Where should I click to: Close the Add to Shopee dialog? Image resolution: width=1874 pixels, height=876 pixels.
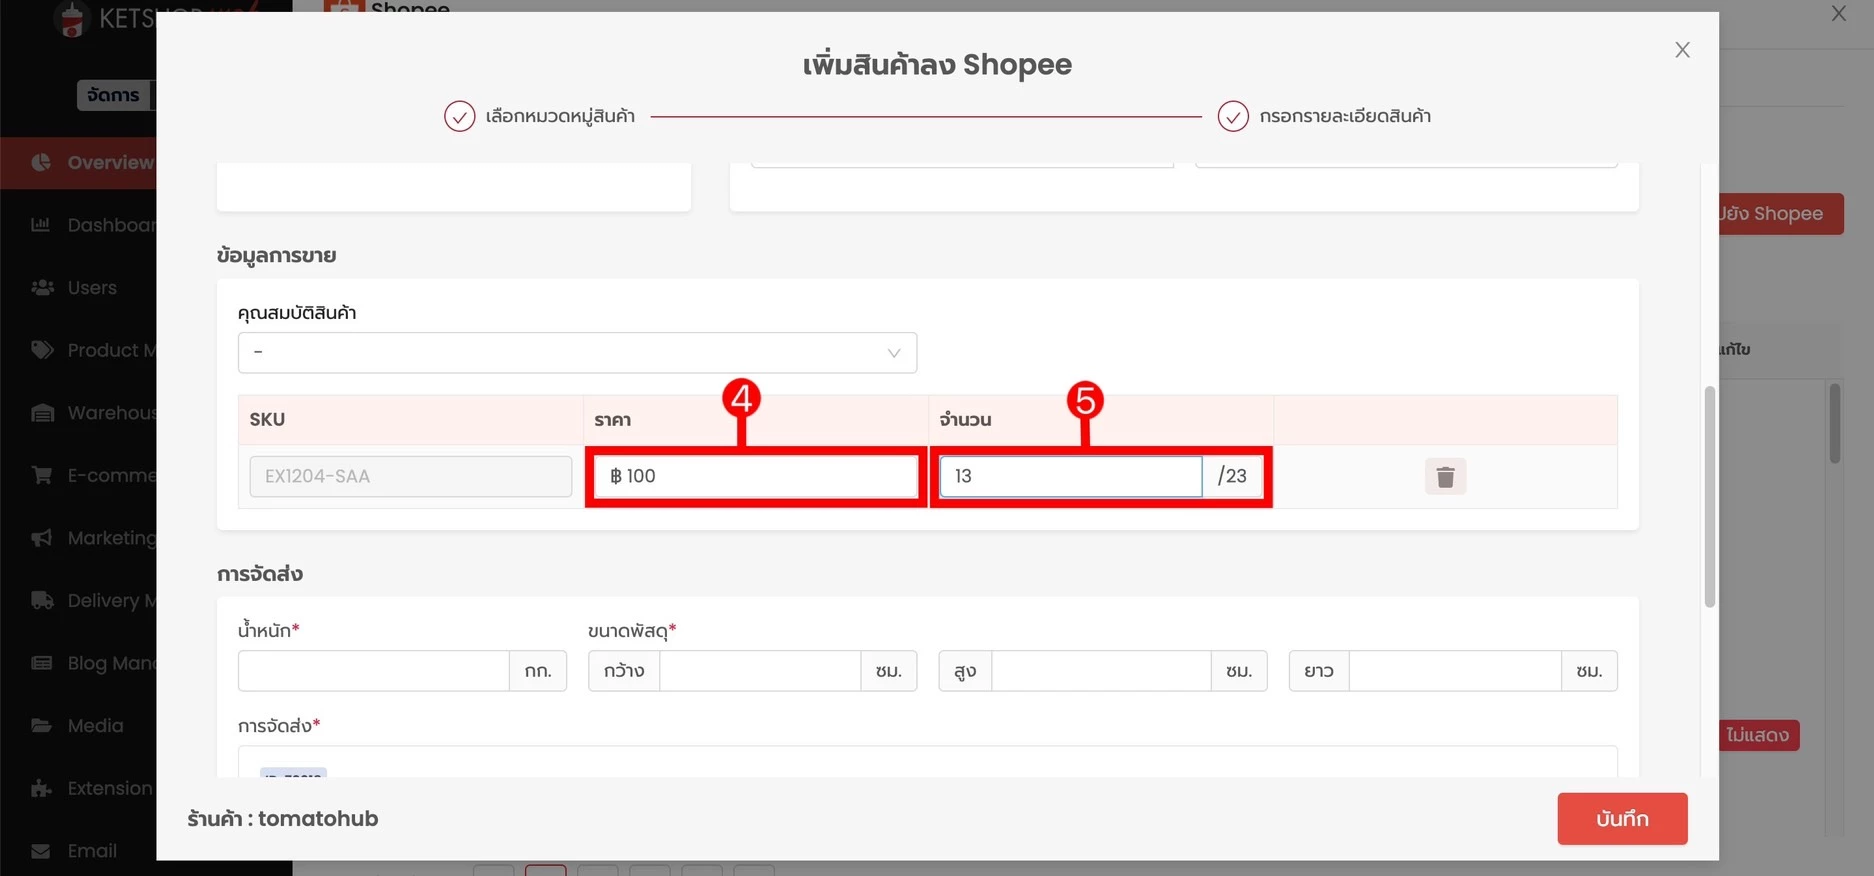click(x=1682, y=50)
